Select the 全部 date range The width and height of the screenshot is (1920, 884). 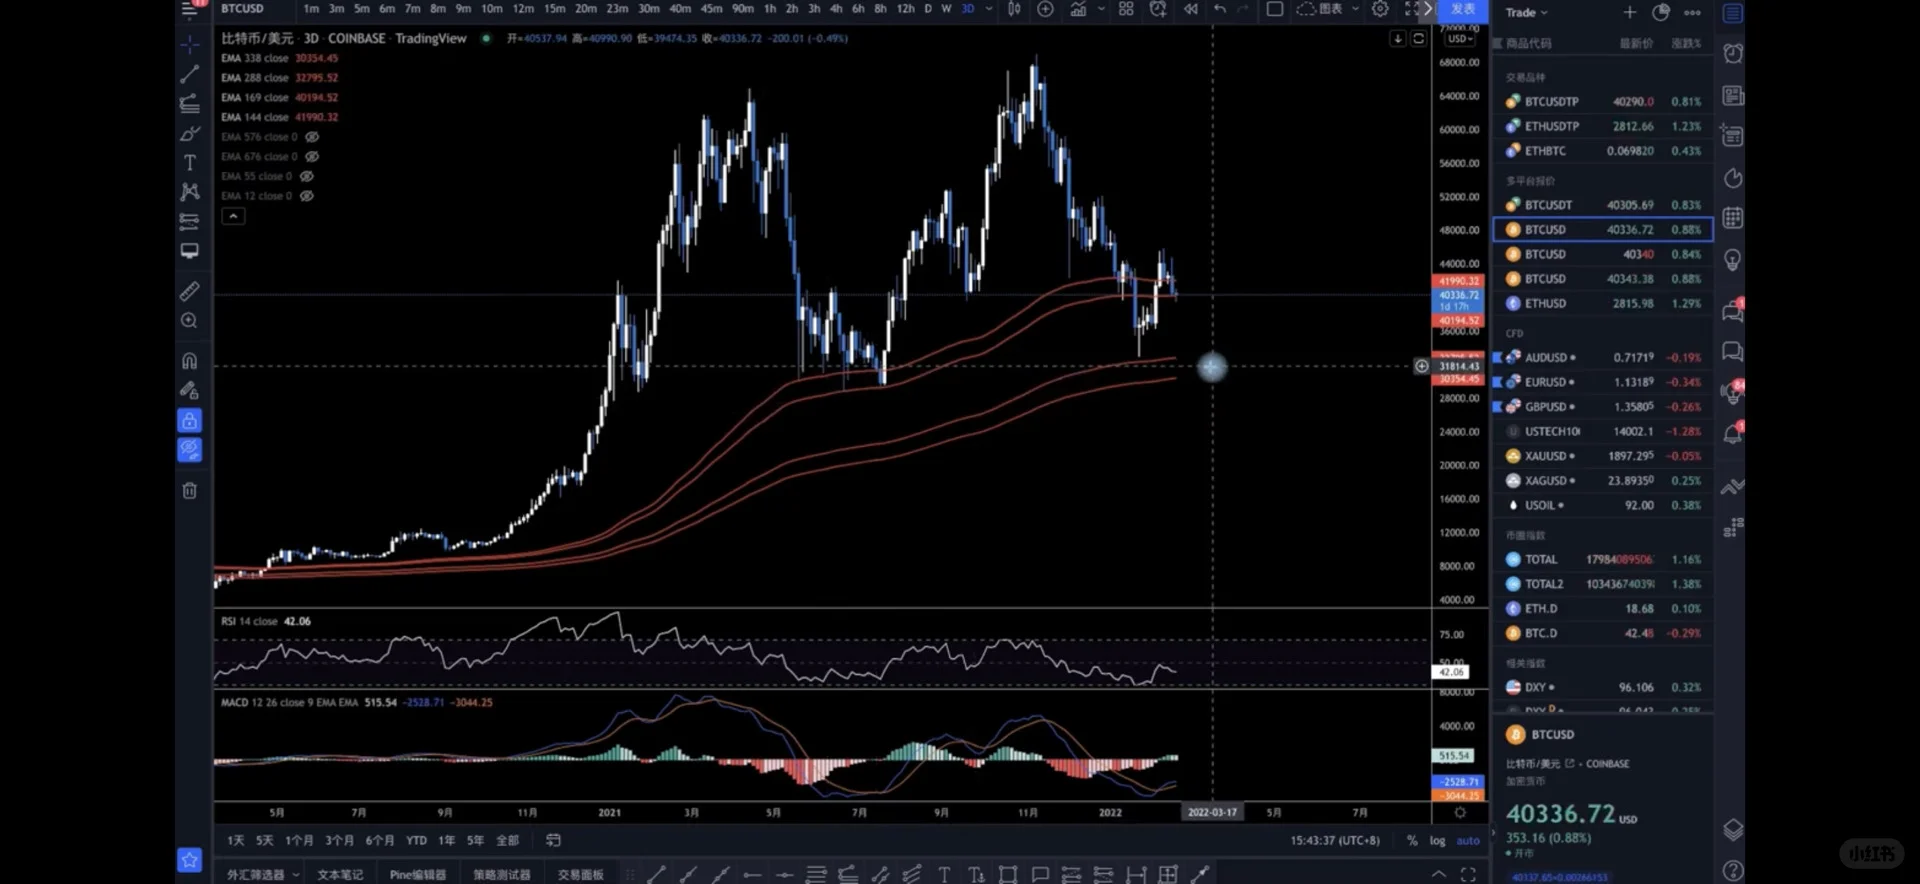coord(508,841)
